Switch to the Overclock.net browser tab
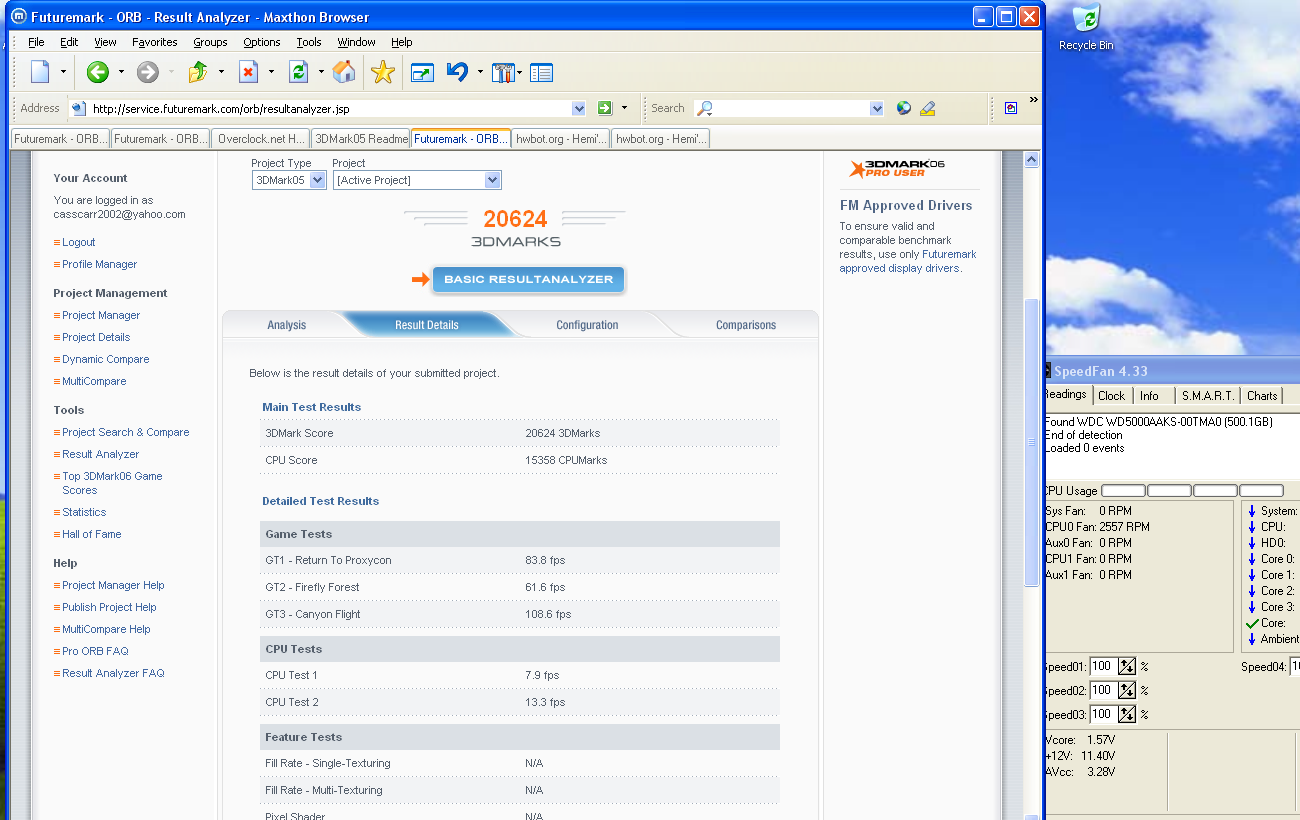This screenshot has width=1300, height=820. [260, 139]
